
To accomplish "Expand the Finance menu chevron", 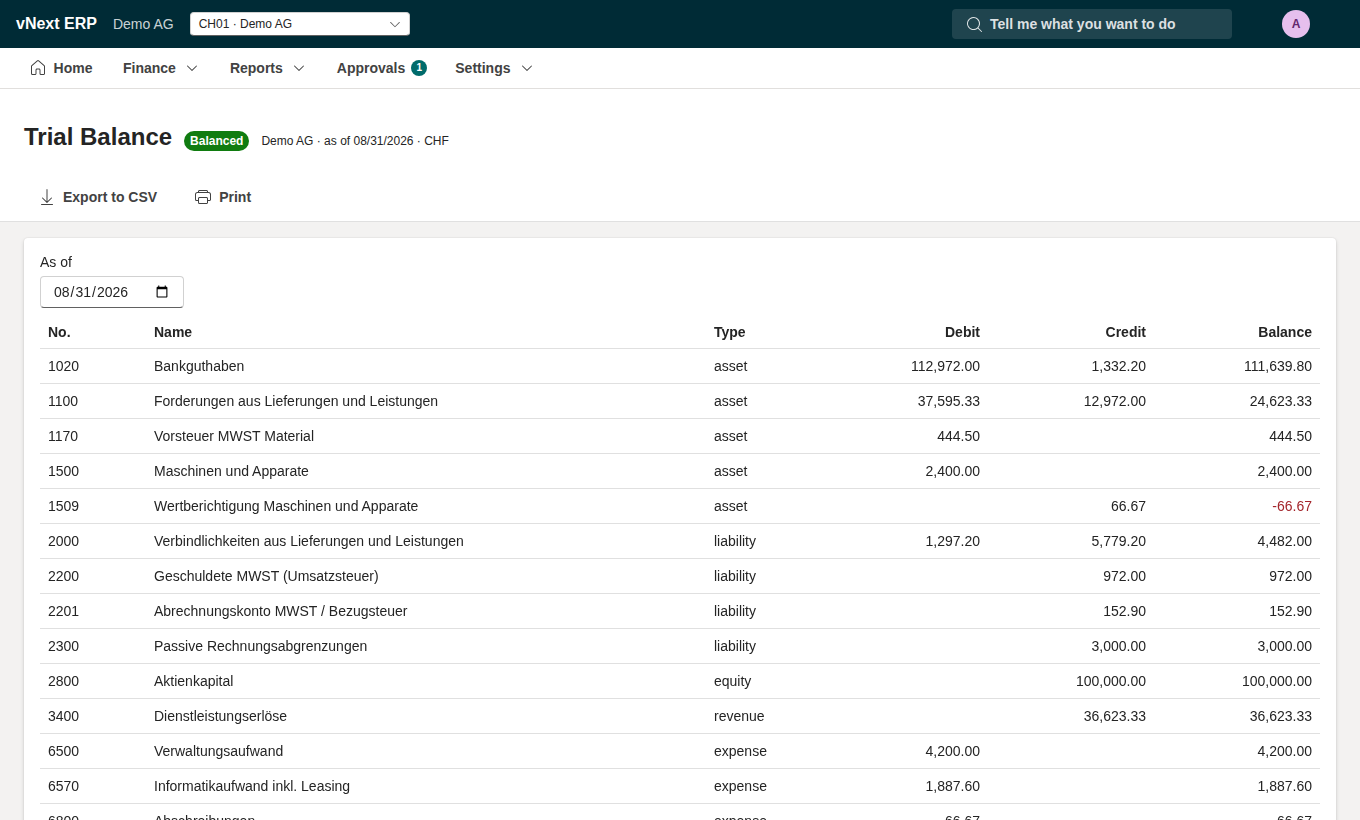I will pos(192,68).
